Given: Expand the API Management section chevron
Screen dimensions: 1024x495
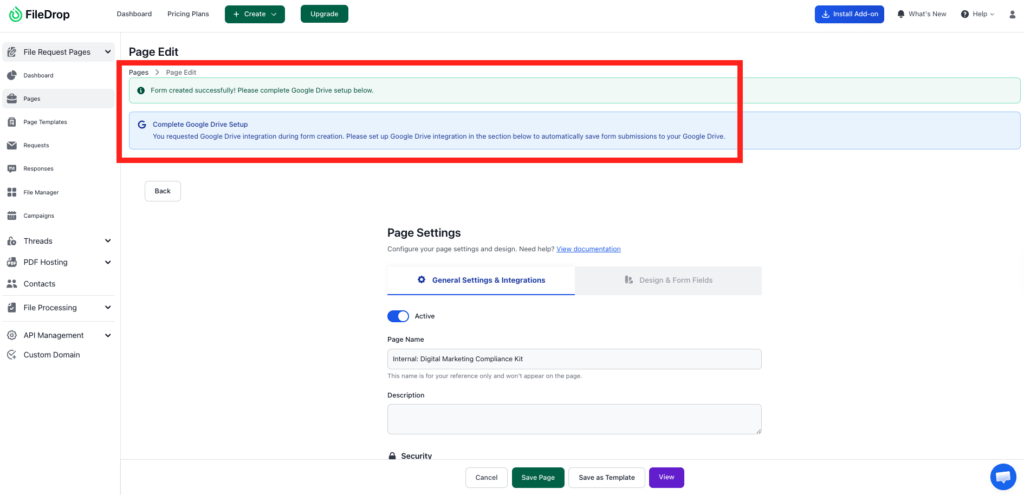Looking at the screenshot, I should (x=108, y=335).
